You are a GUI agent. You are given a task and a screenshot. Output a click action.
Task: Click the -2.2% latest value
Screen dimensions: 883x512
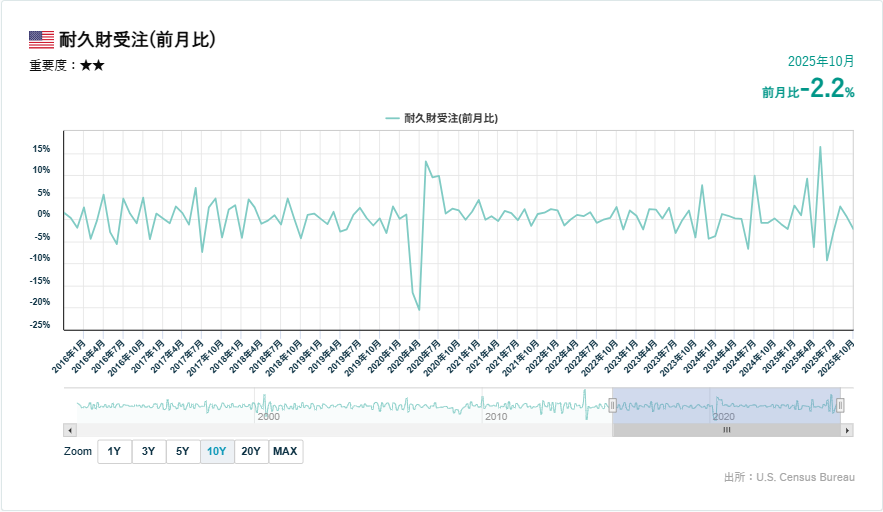(828, 89)
